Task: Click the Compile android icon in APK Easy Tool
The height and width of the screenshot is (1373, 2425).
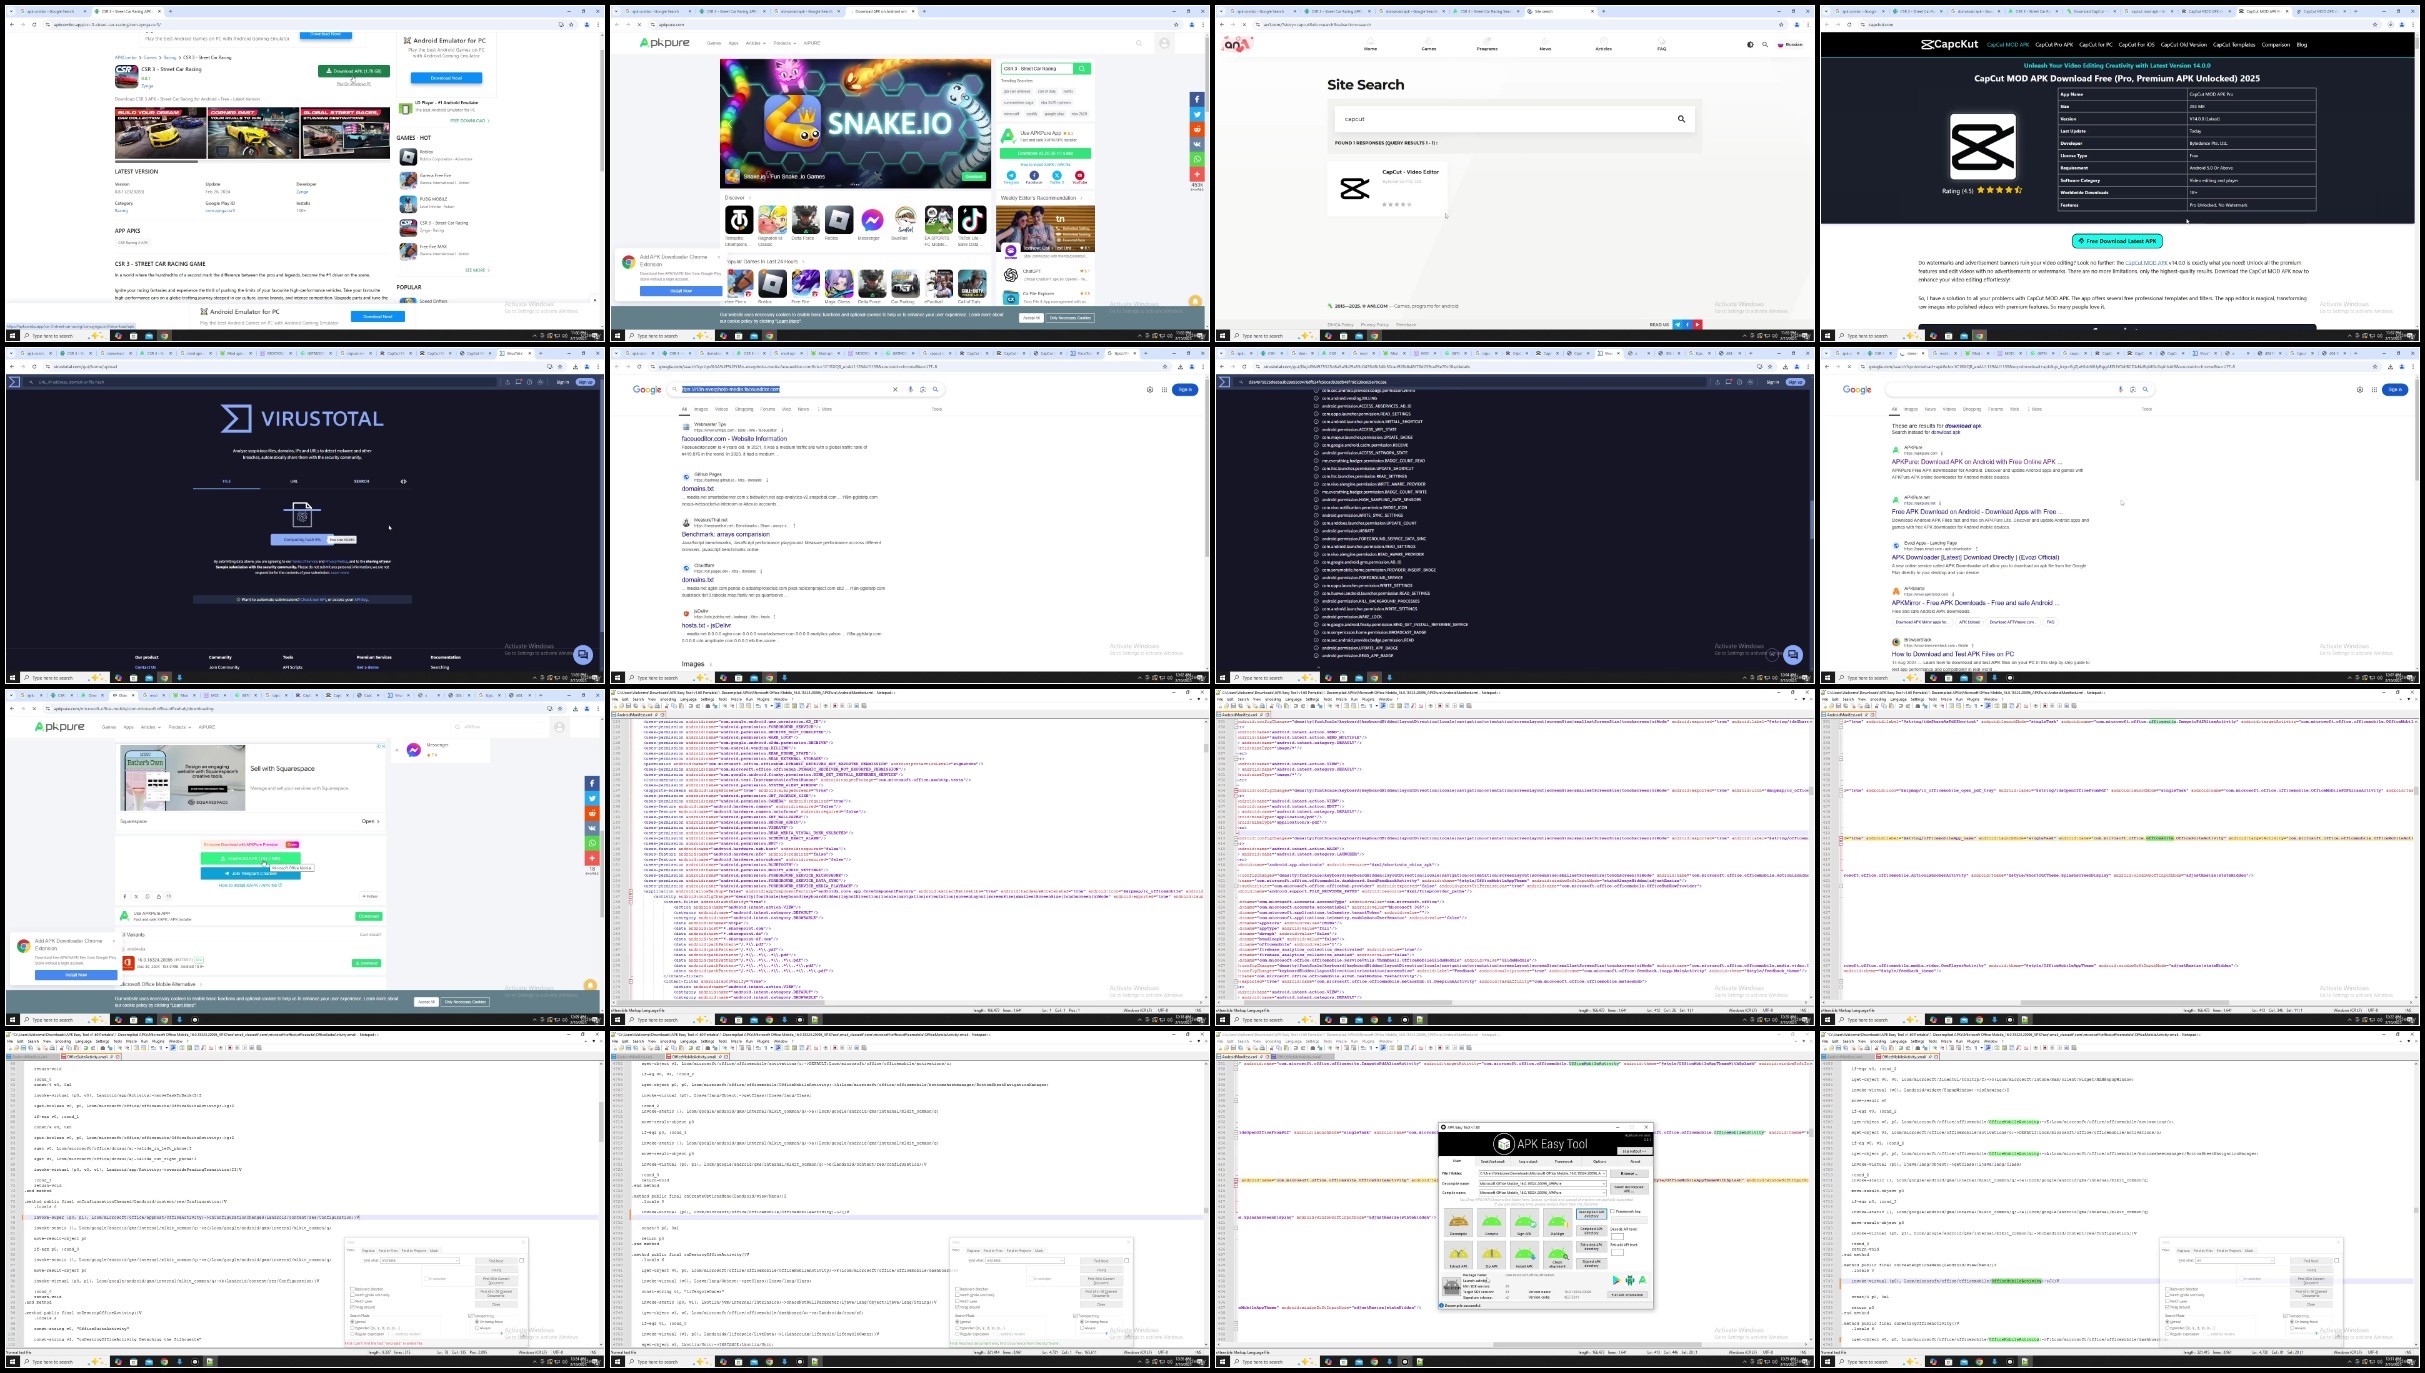Action: point(1491,1222)
